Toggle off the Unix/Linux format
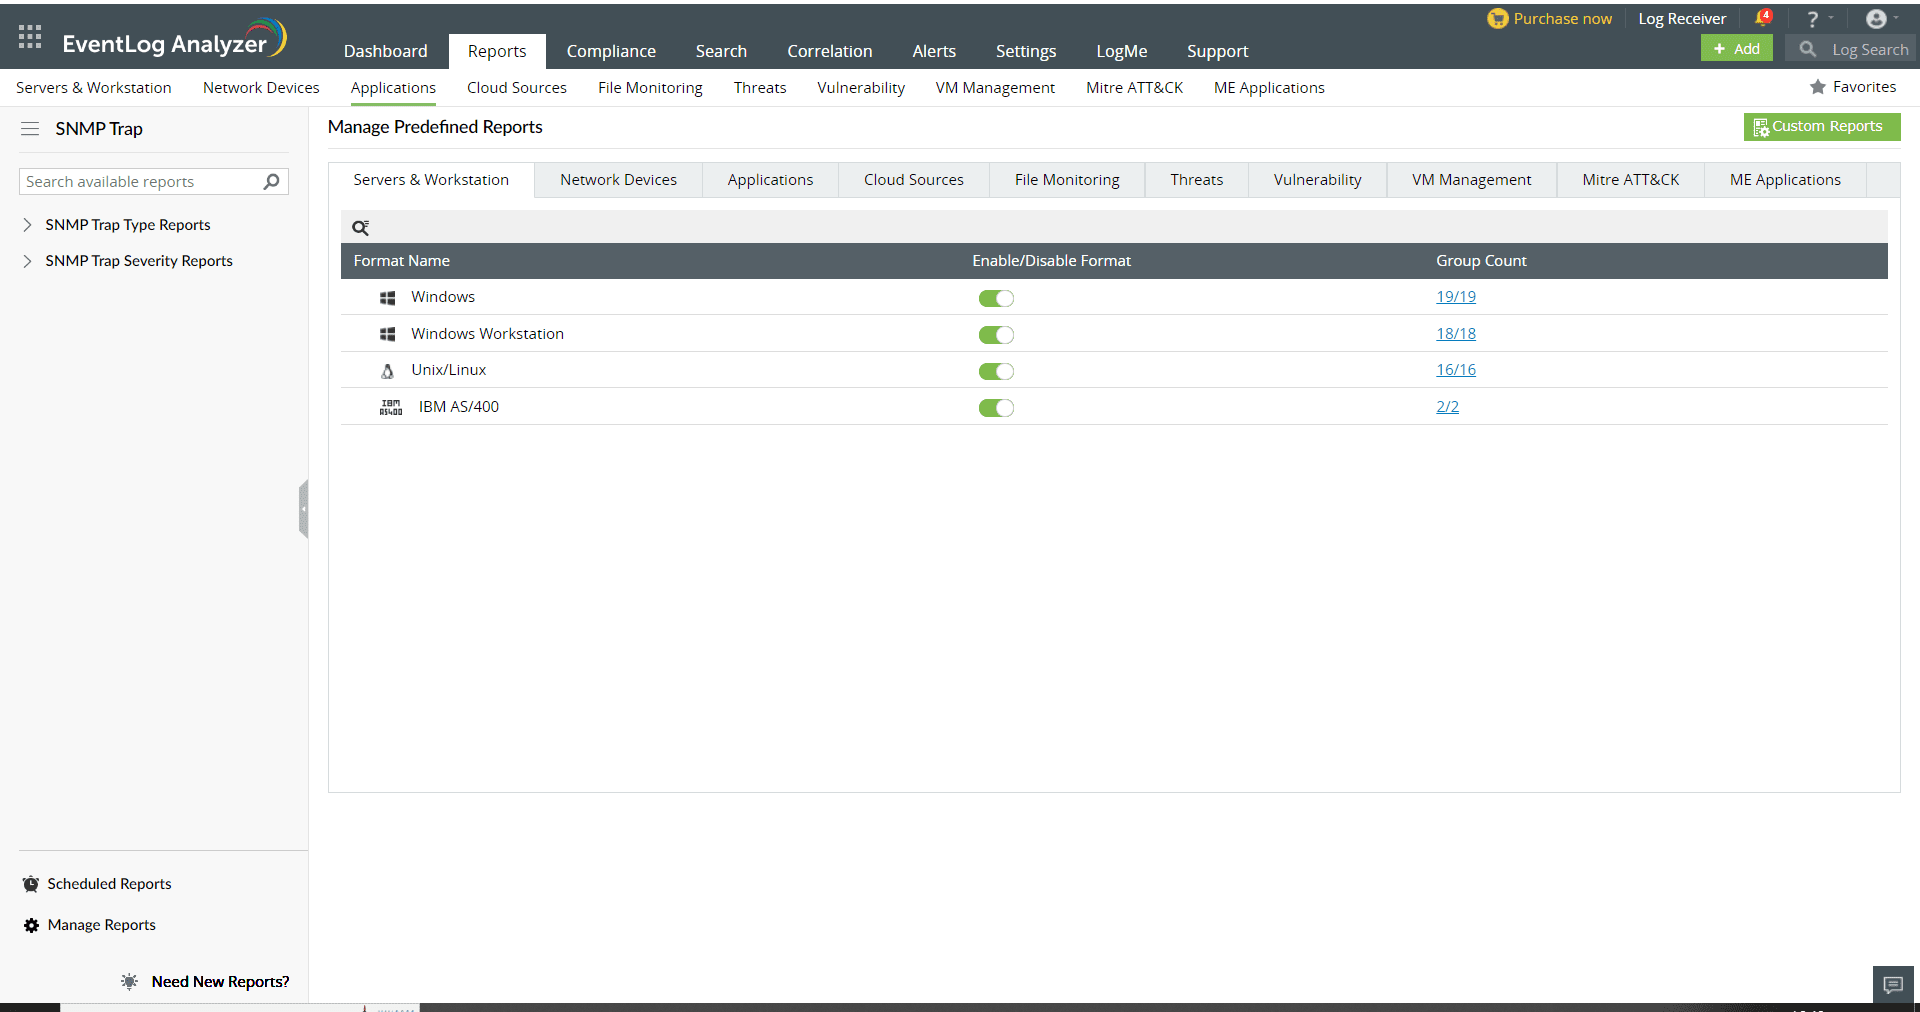 [996, 371]
